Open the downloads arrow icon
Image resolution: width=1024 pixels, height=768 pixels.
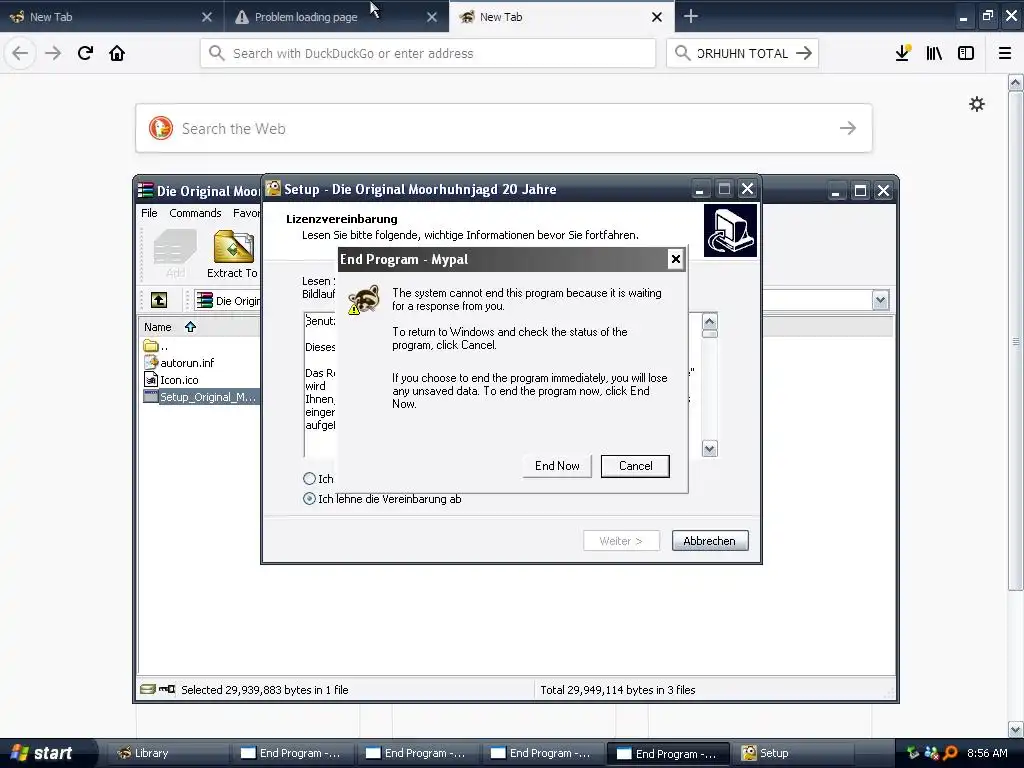[903, 53]
